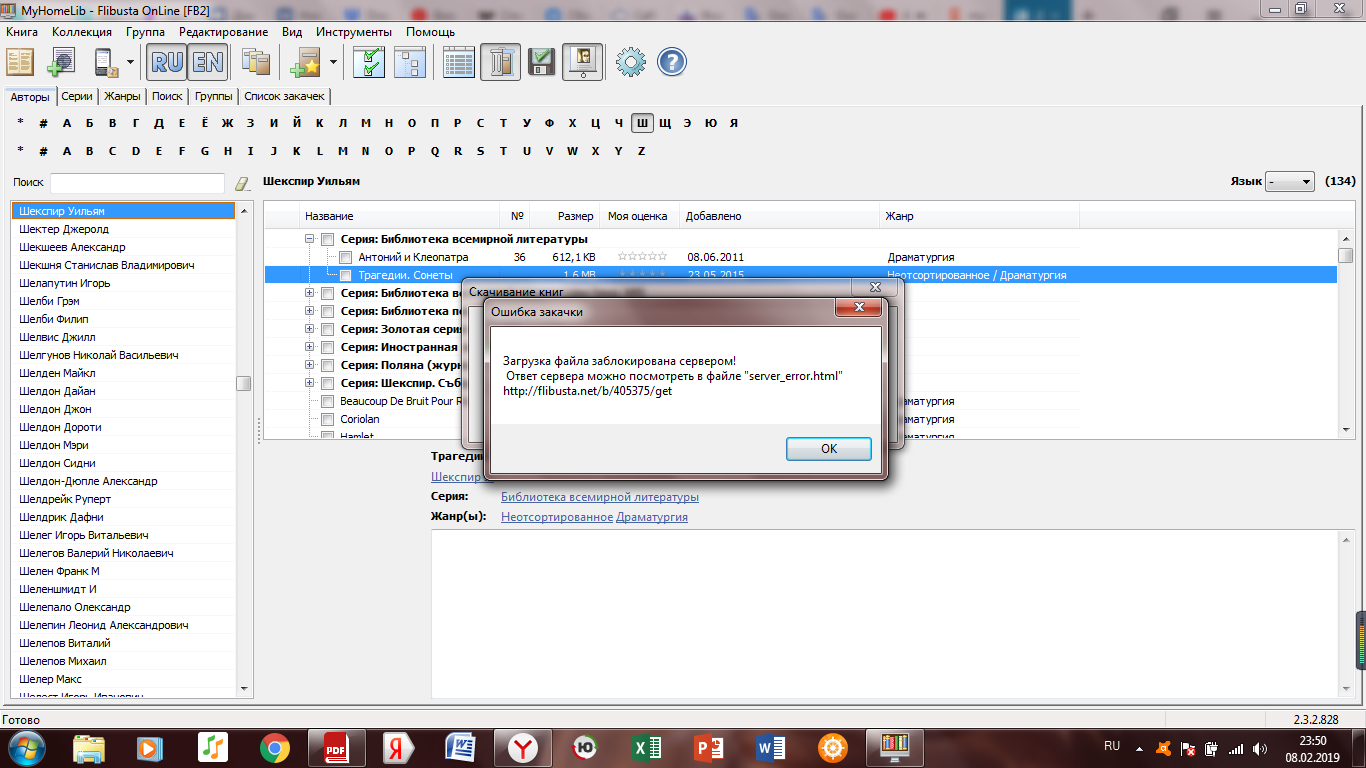Click the add new collection toolbar icon

pyautogui.click(x=61, y=62)
